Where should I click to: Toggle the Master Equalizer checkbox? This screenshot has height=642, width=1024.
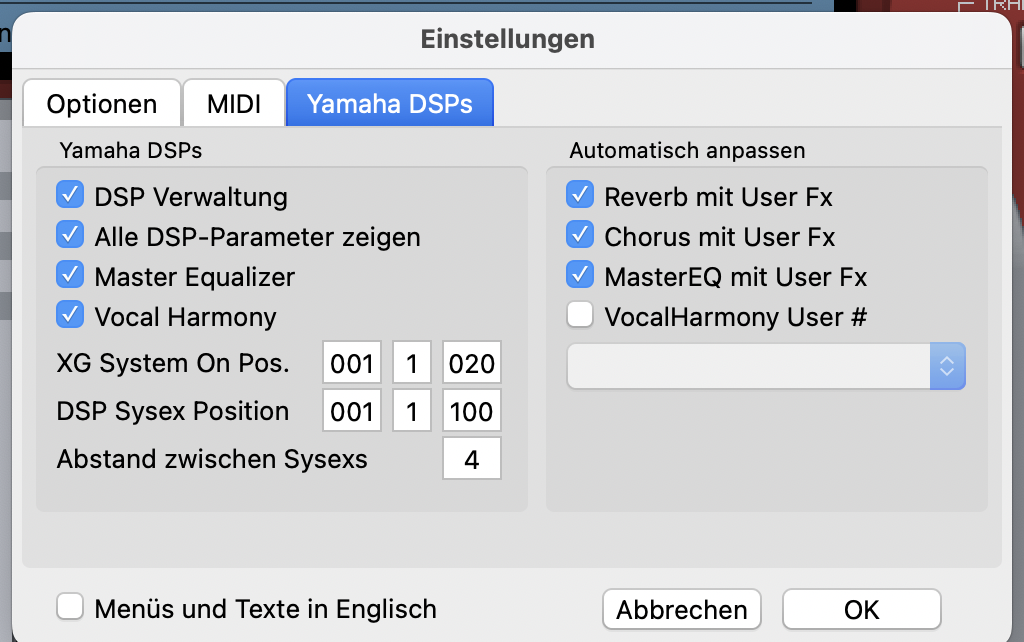71,276
